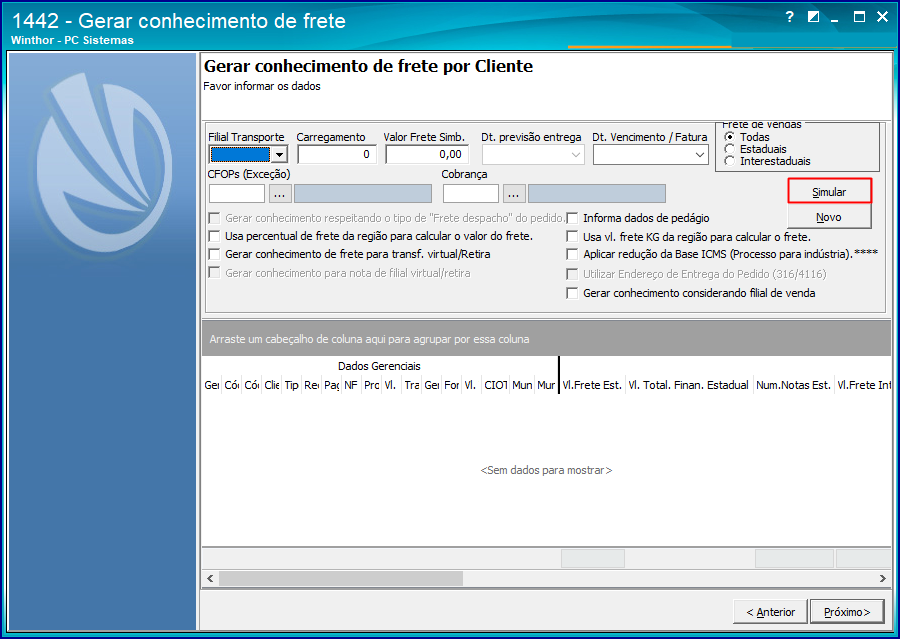Screen dimensions: 900x639
Task: Click the horizontal scrollbar thumb
Action: pyautogui.click(x=341, y=579)
